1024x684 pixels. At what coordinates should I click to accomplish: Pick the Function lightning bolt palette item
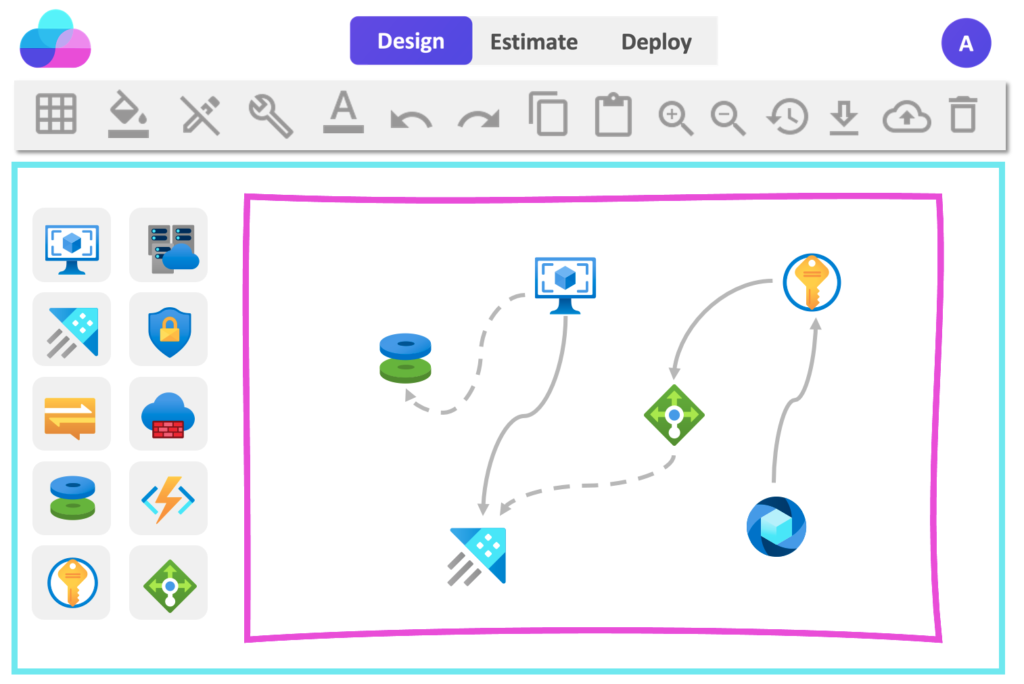pyautogui.click(x=168, y=498)
